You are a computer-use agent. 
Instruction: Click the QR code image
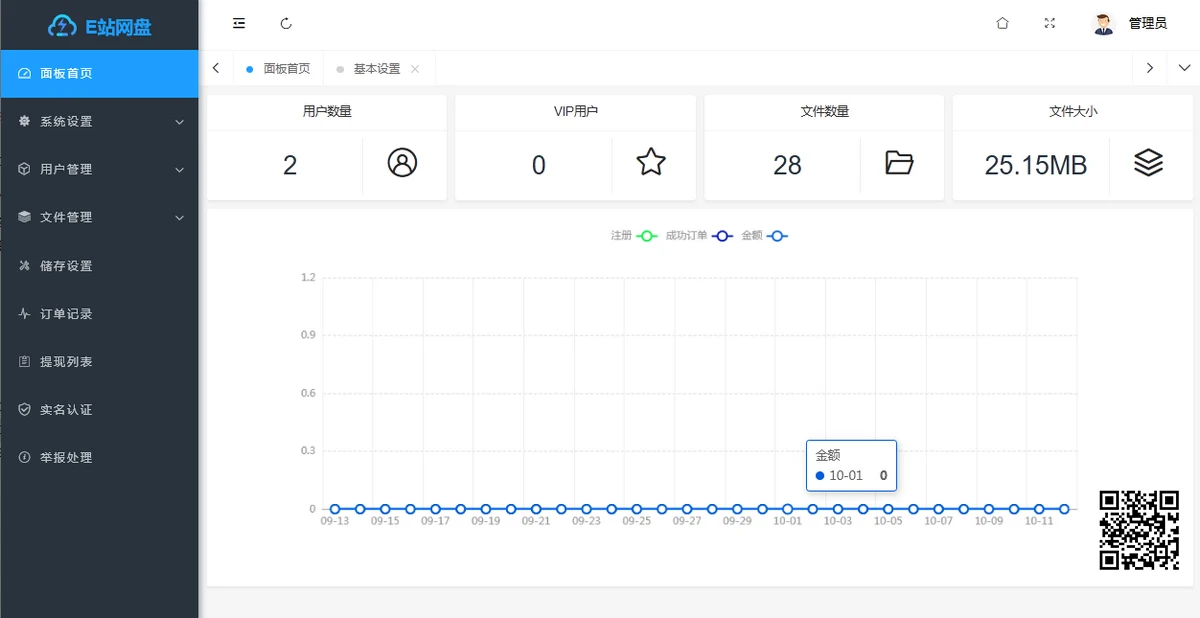(x=1139, y=530)
